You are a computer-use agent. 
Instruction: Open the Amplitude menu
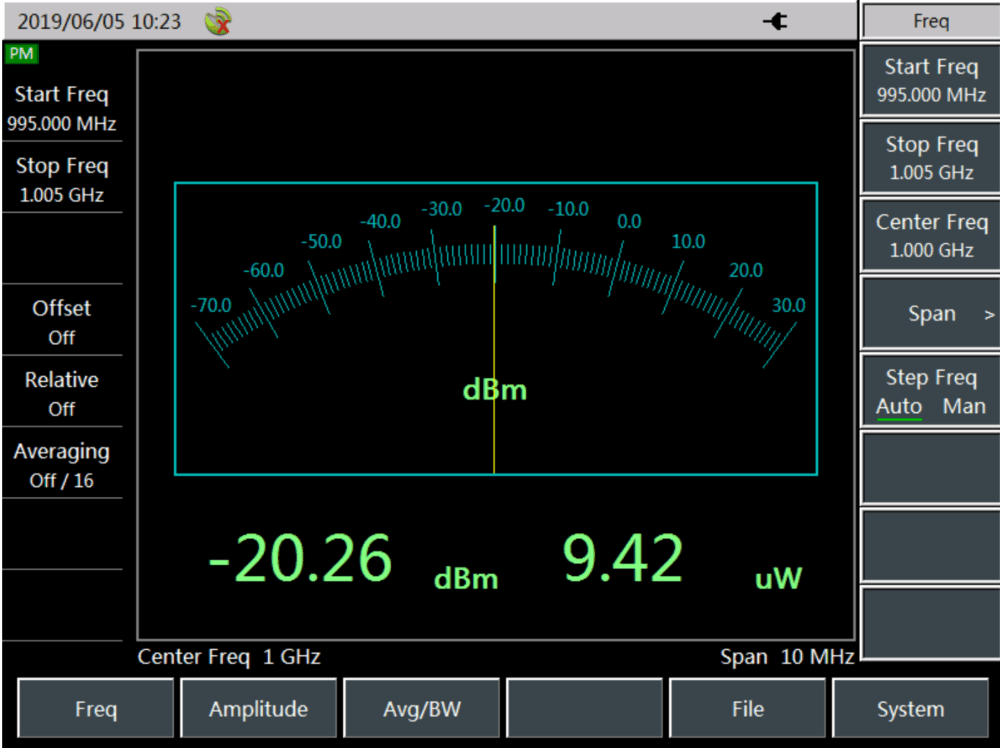tap(258, 709)
